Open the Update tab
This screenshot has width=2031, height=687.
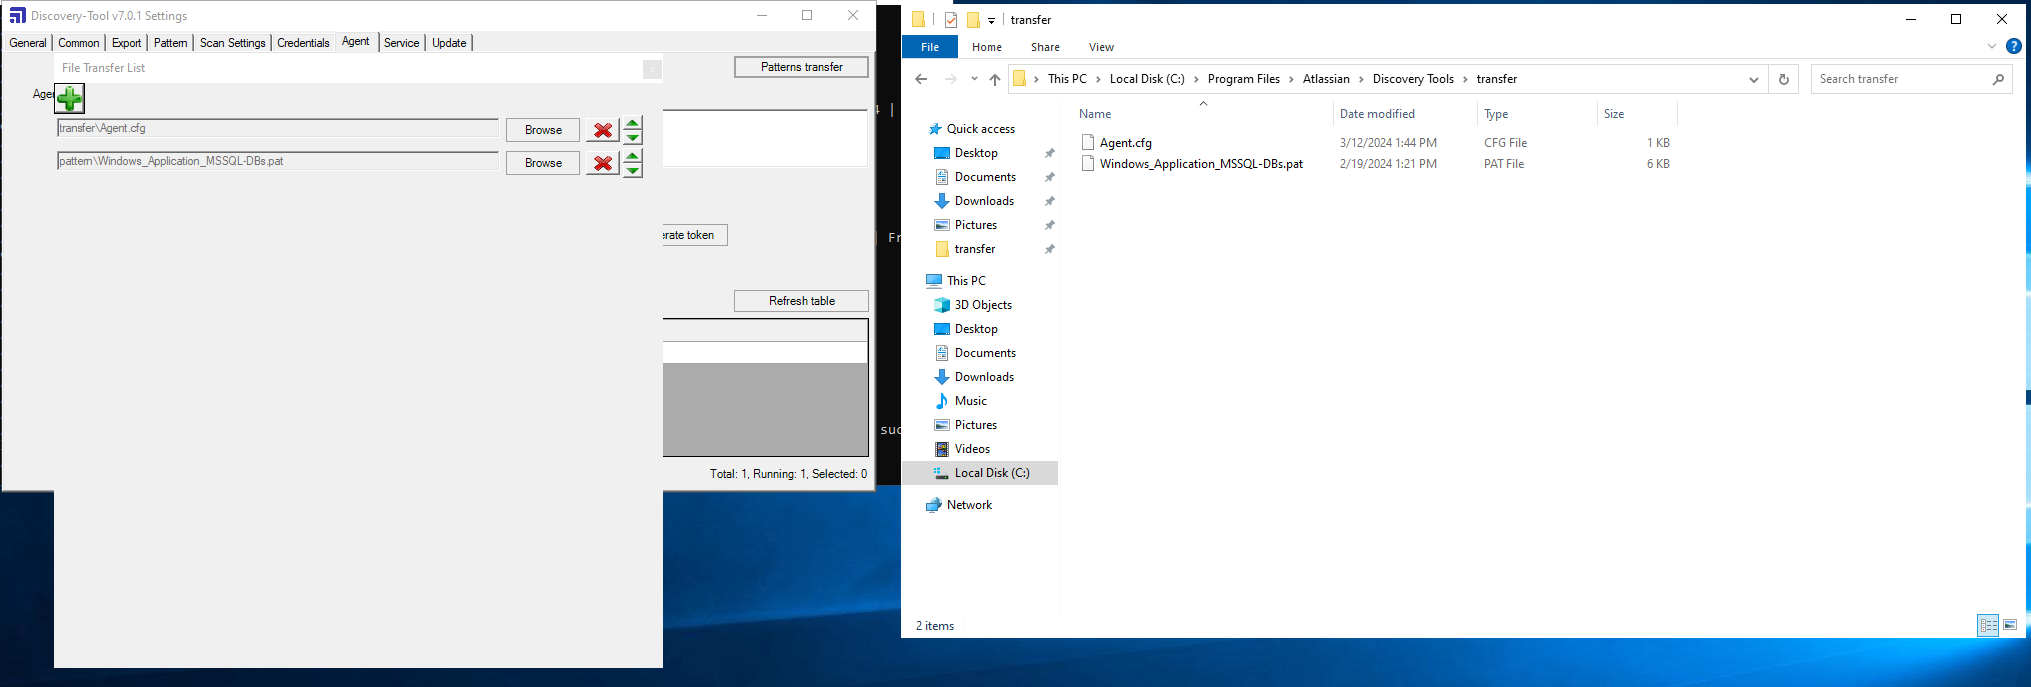click(x=449, y=43)
